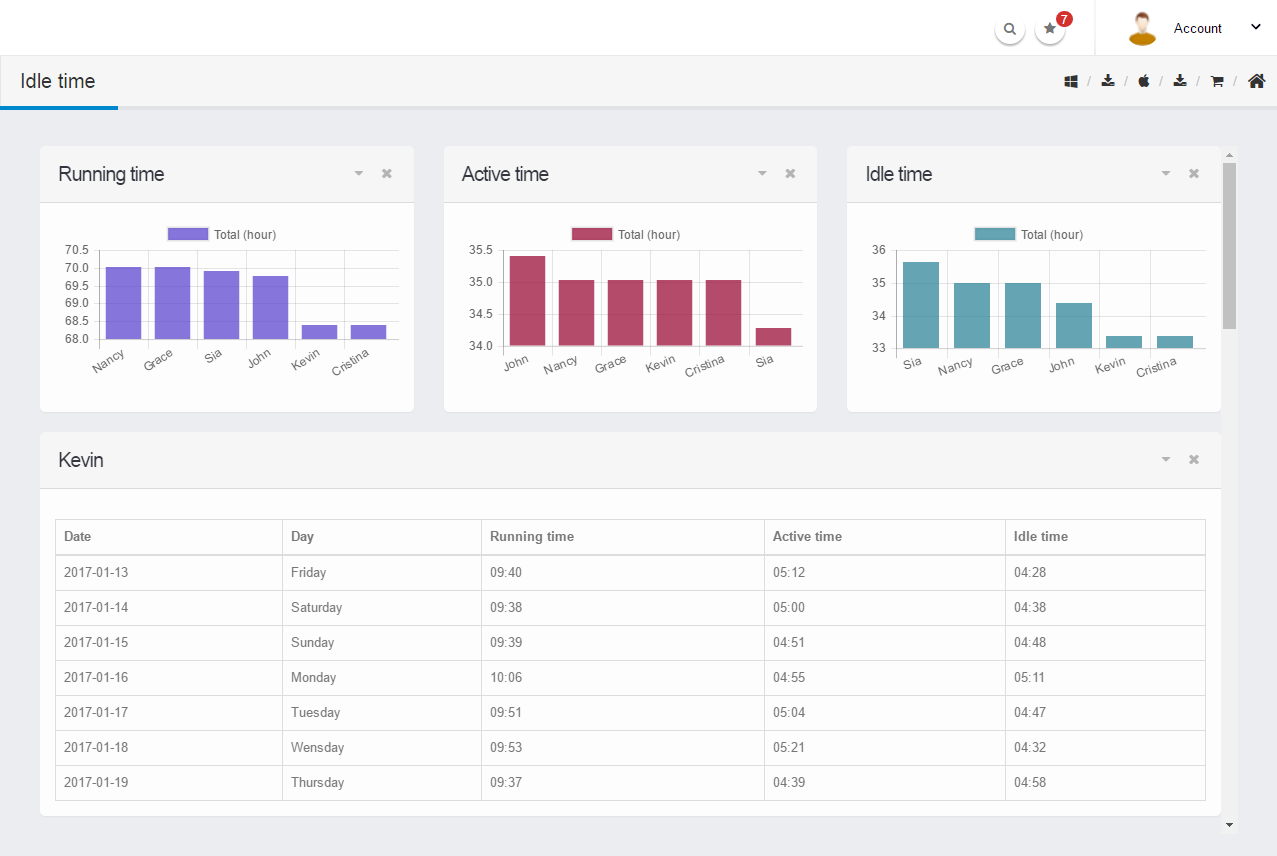Screen dimensions: 1277x856
Task: Open Active time panel dropdown caret
Action: (762, 174)
